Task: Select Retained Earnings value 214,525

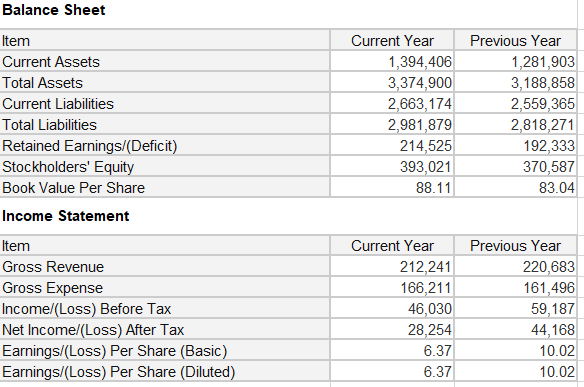Action: 426,146
